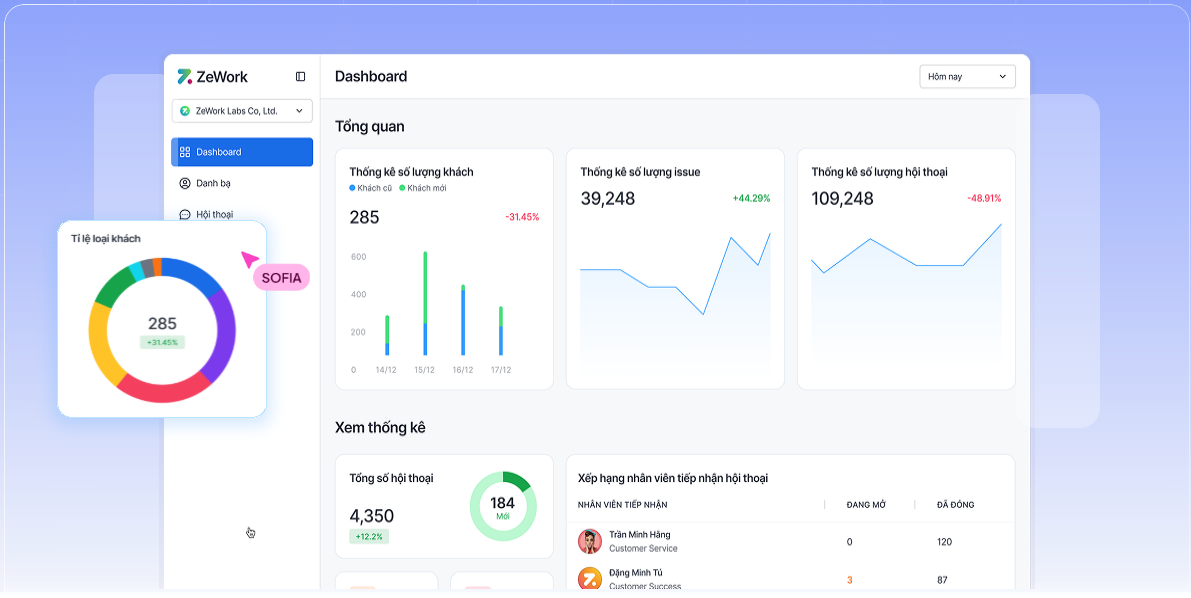
Task: Sort by the Đang mở column header
Action: (866, 505)
